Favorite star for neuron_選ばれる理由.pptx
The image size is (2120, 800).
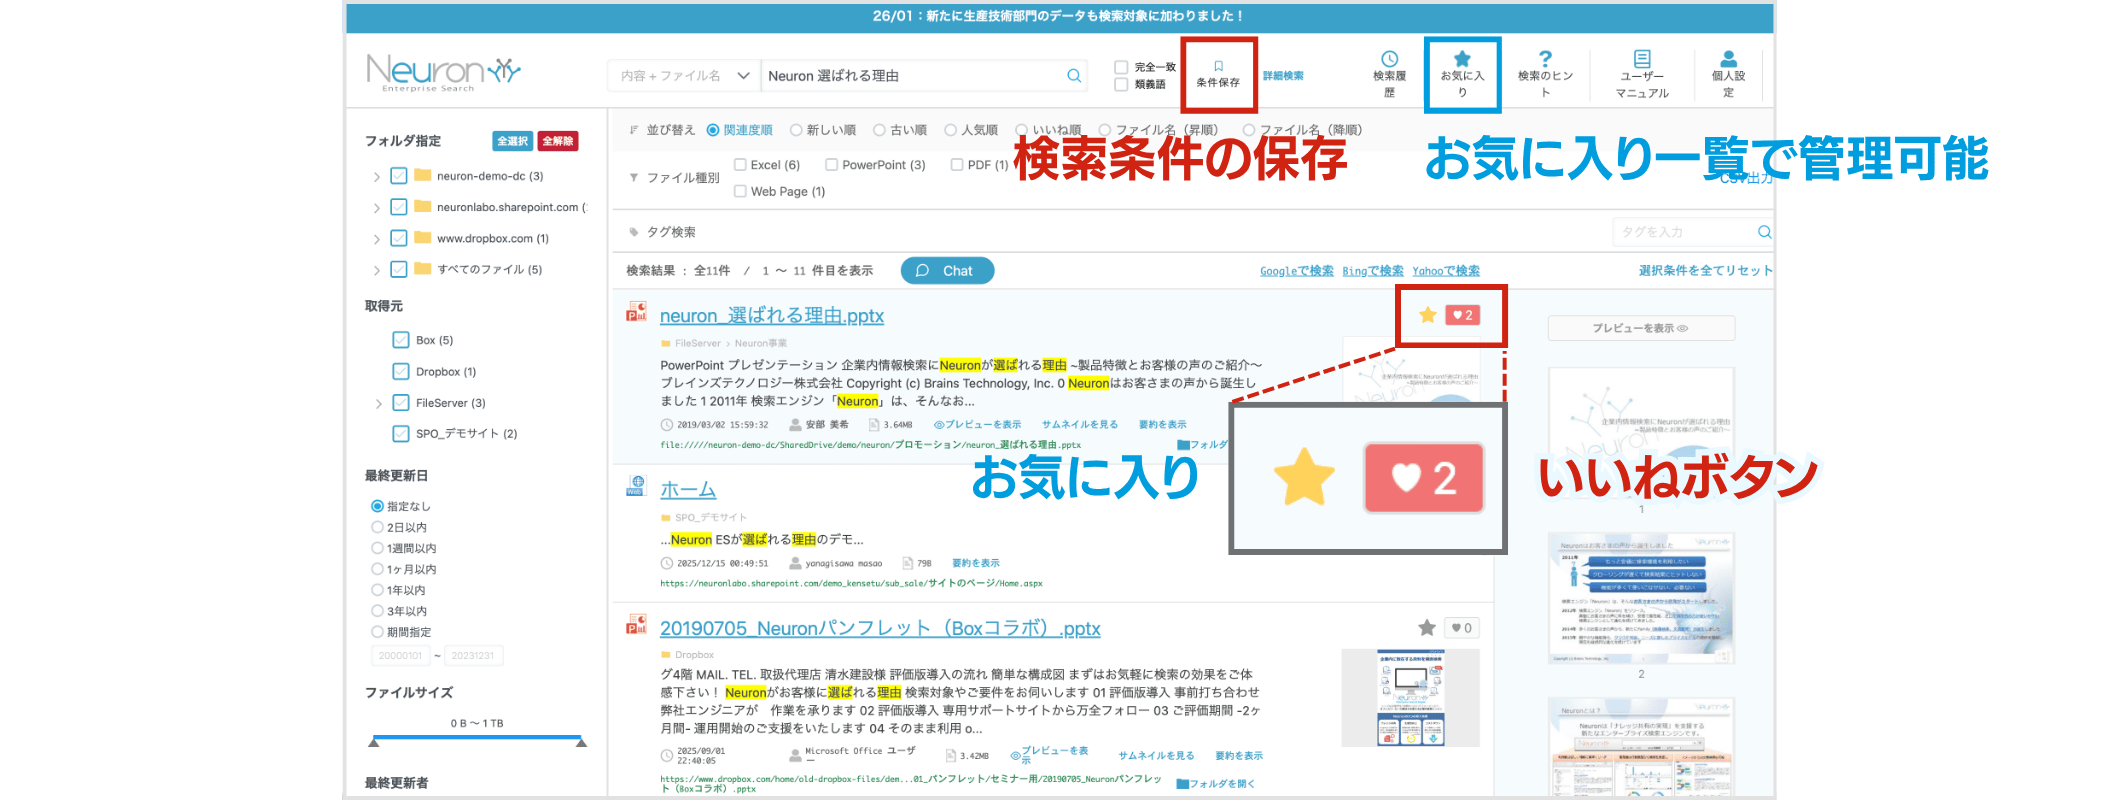(x=1428, y=315)
